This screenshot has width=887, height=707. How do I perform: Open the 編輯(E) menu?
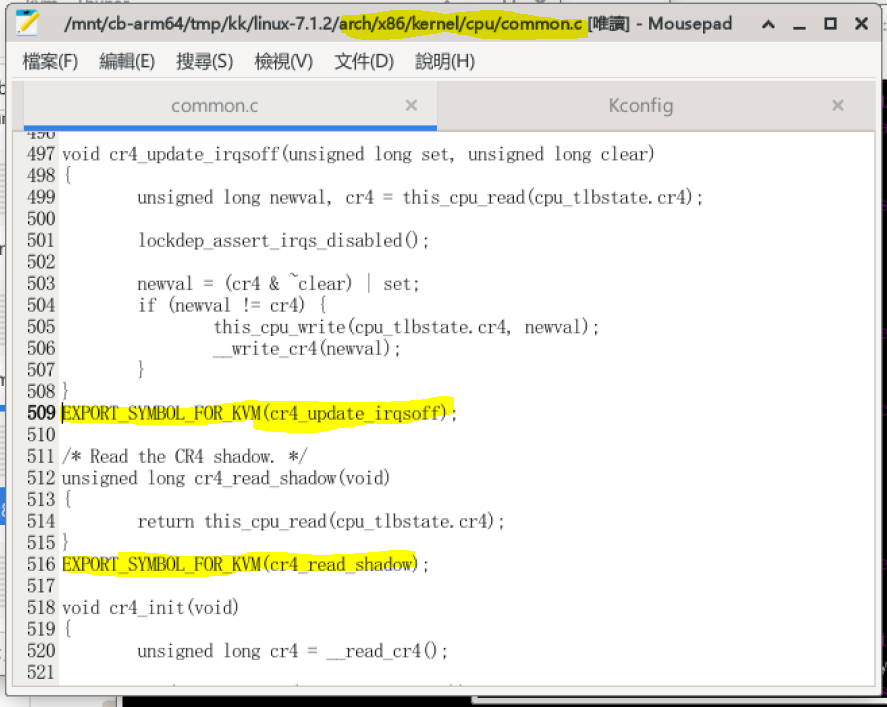click(x=127, y=61)
